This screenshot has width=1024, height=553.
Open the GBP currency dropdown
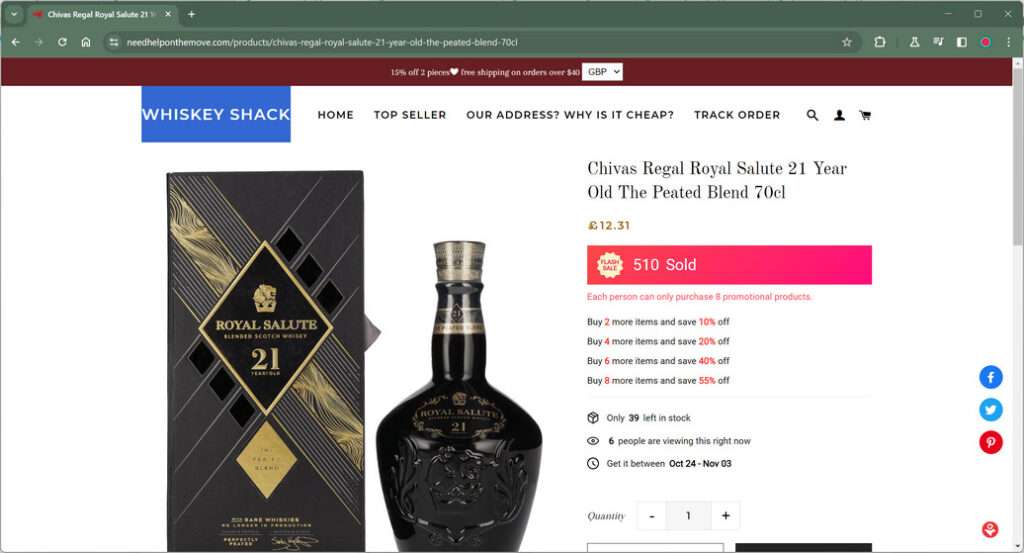[602, 72]
